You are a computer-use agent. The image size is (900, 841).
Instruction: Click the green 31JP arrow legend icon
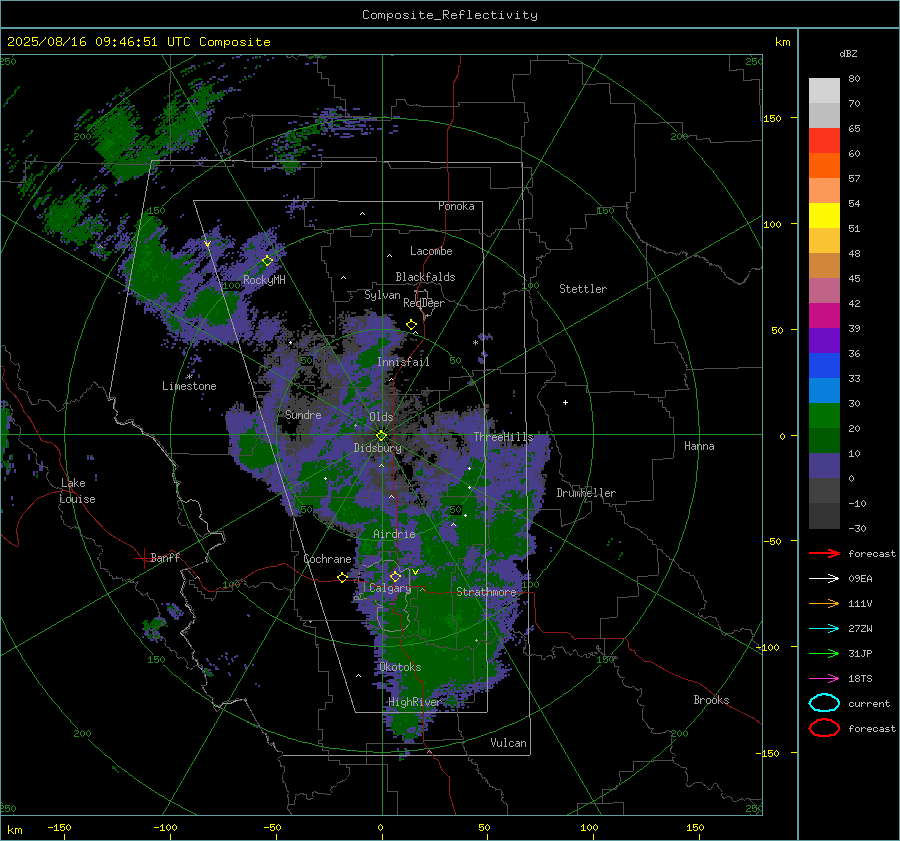pyautogui.click(x=824, y=653)
